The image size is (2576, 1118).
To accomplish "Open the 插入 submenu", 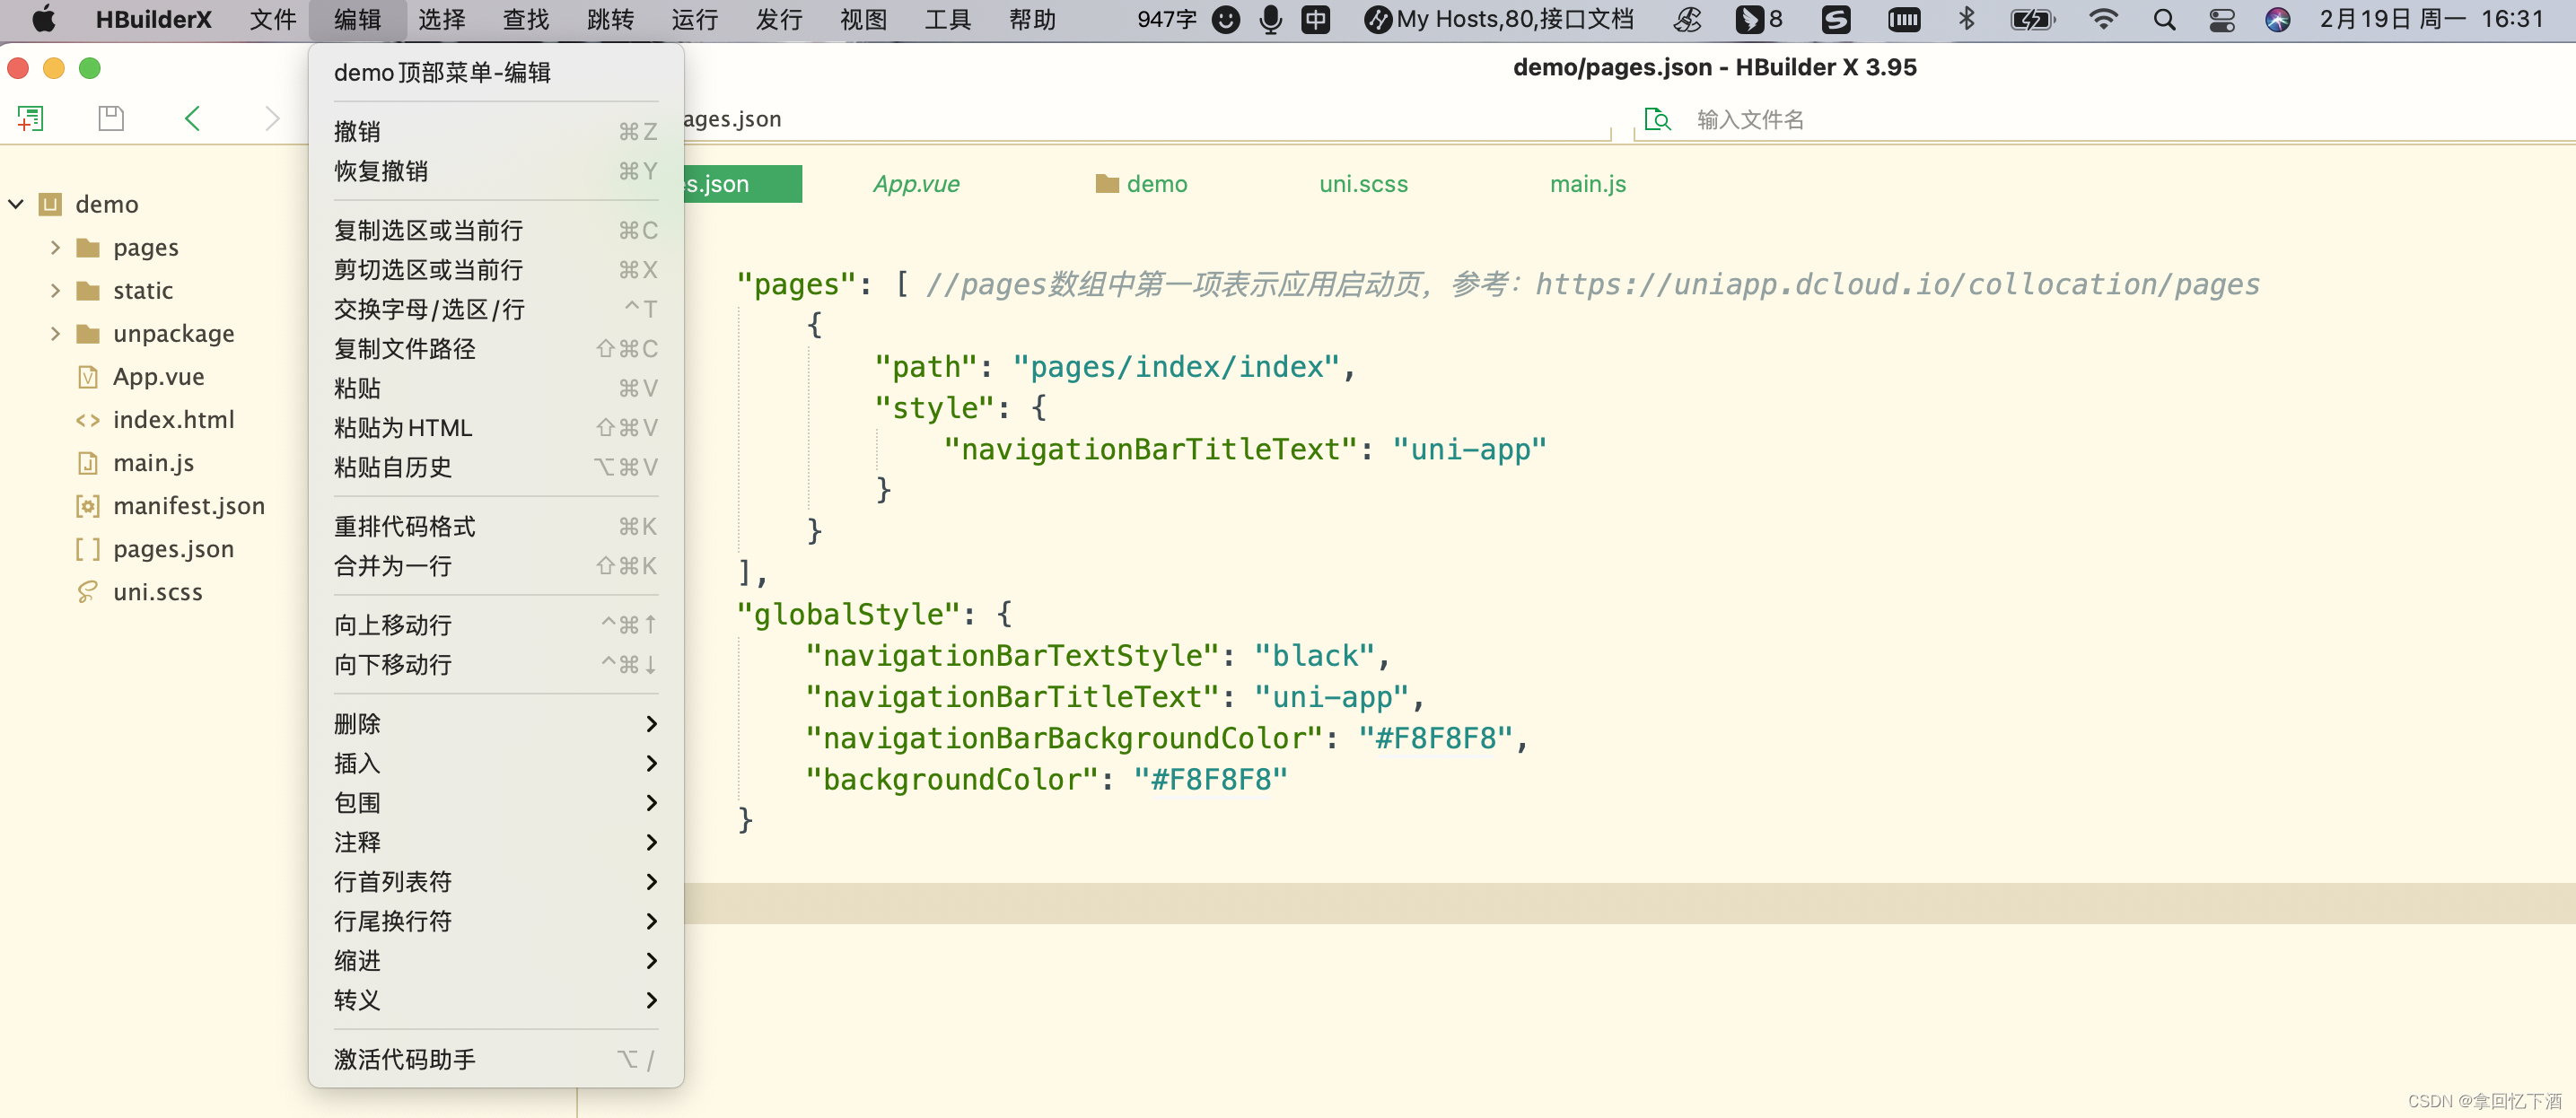I will (x=496, y=763).
